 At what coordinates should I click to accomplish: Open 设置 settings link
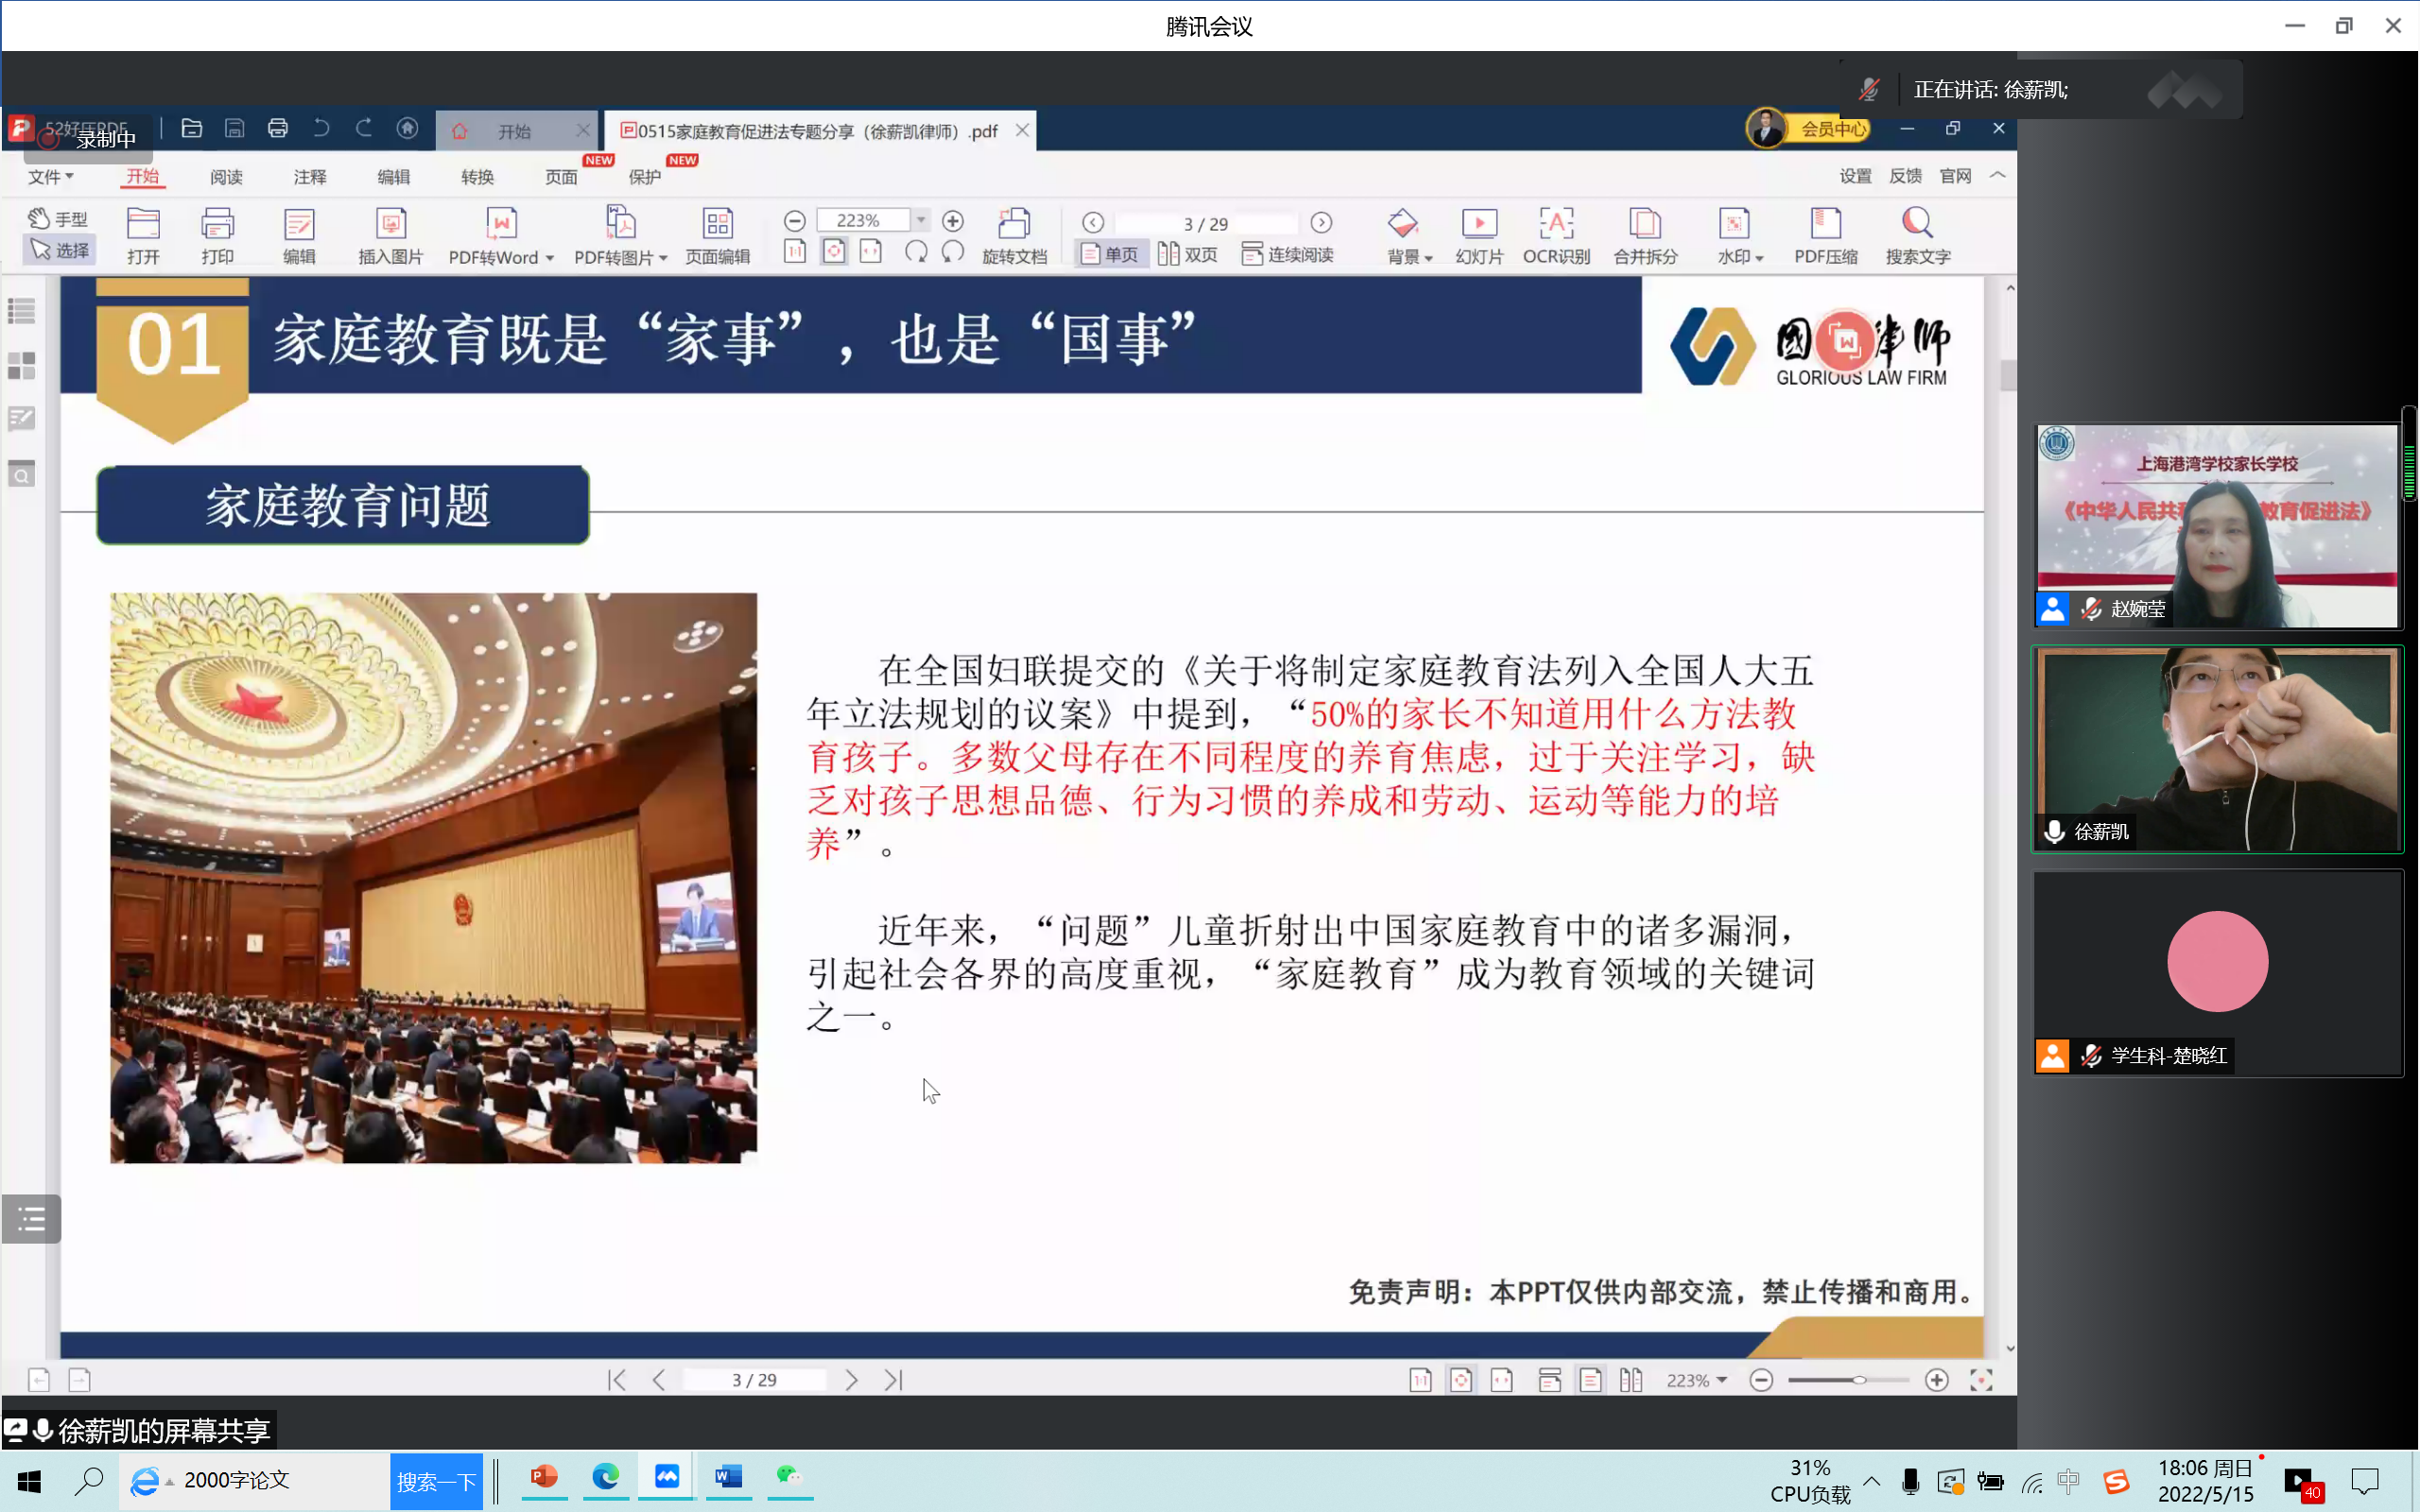[1855, 176]
